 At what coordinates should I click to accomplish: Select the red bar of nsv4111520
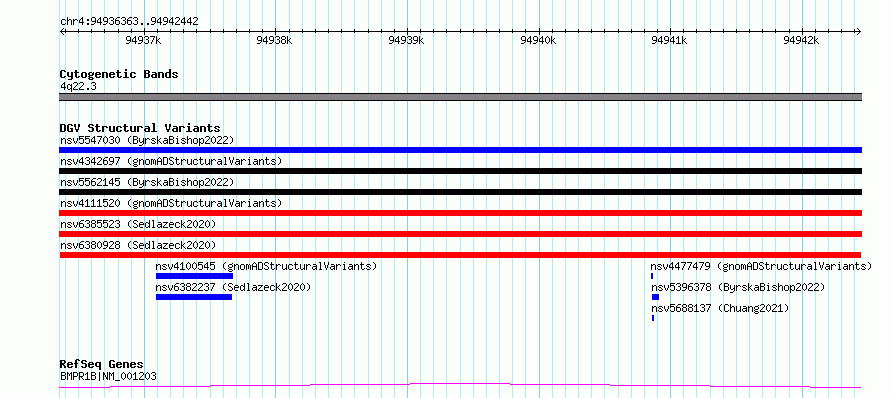[x=460, y=213]
